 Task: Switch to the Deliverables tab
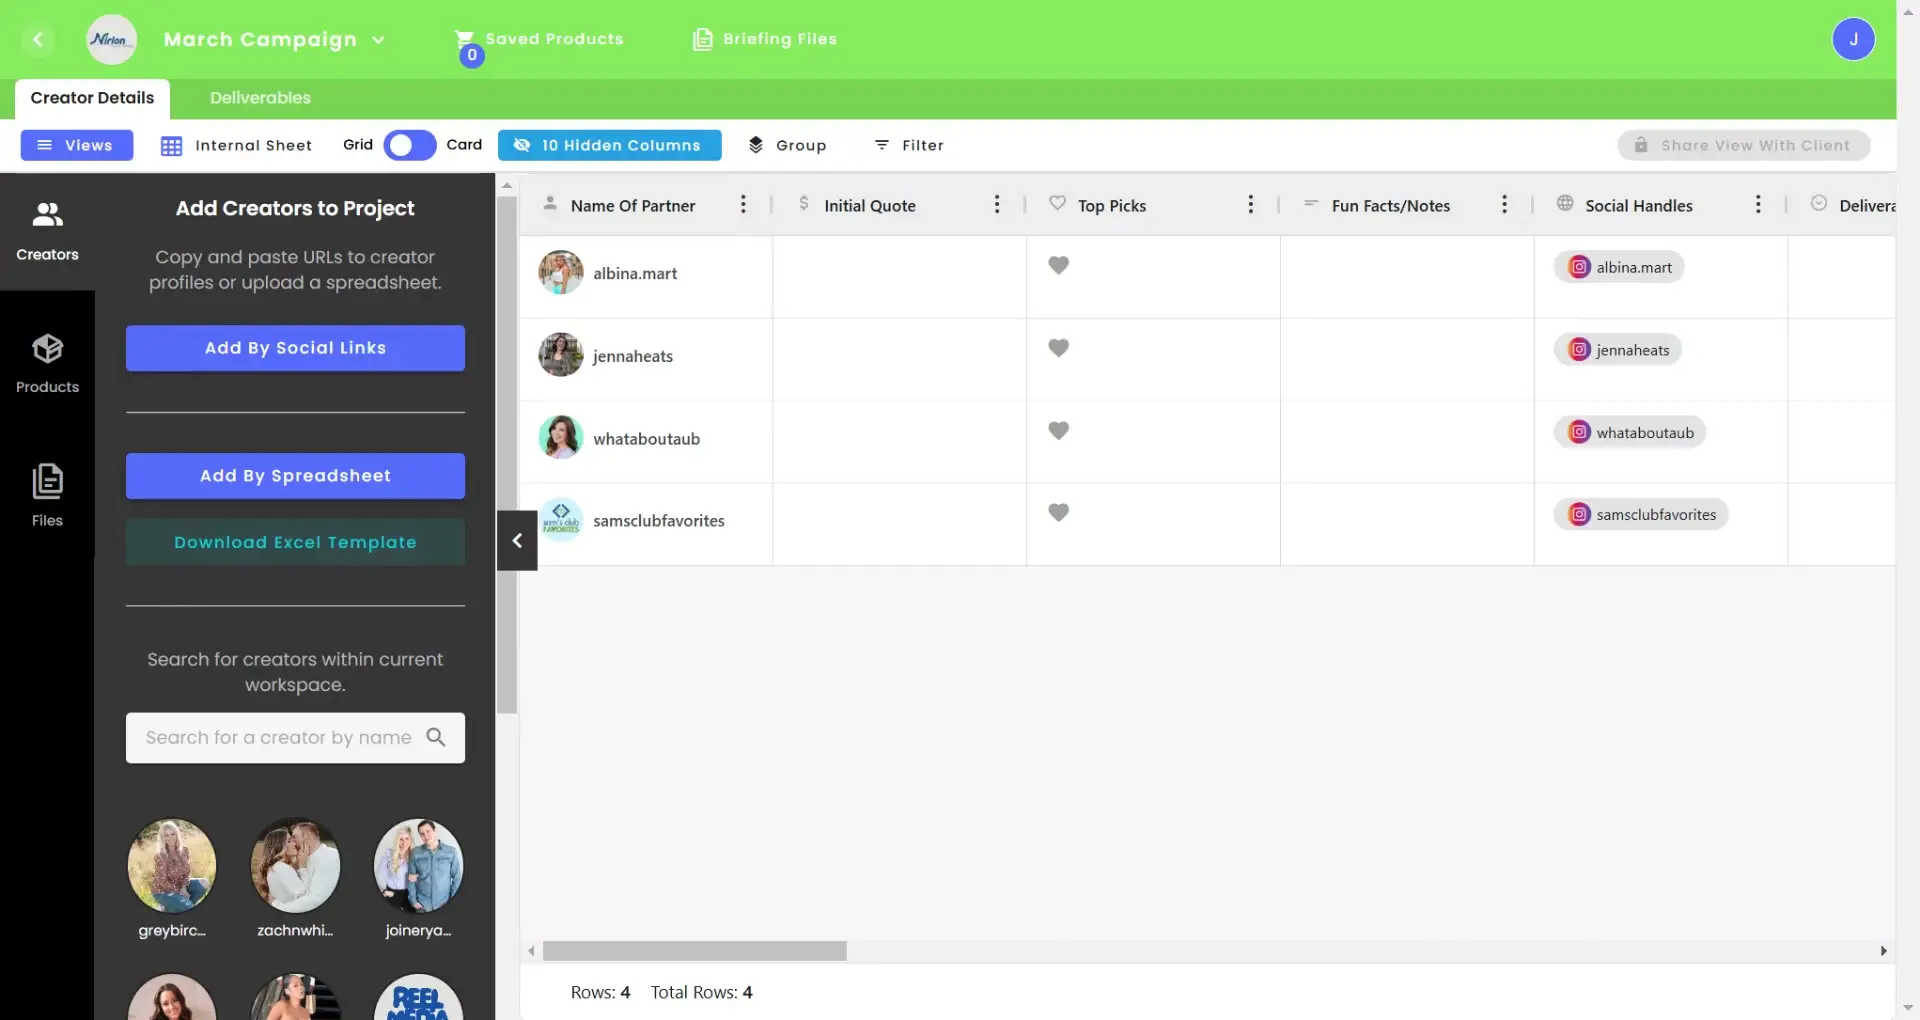259,97
